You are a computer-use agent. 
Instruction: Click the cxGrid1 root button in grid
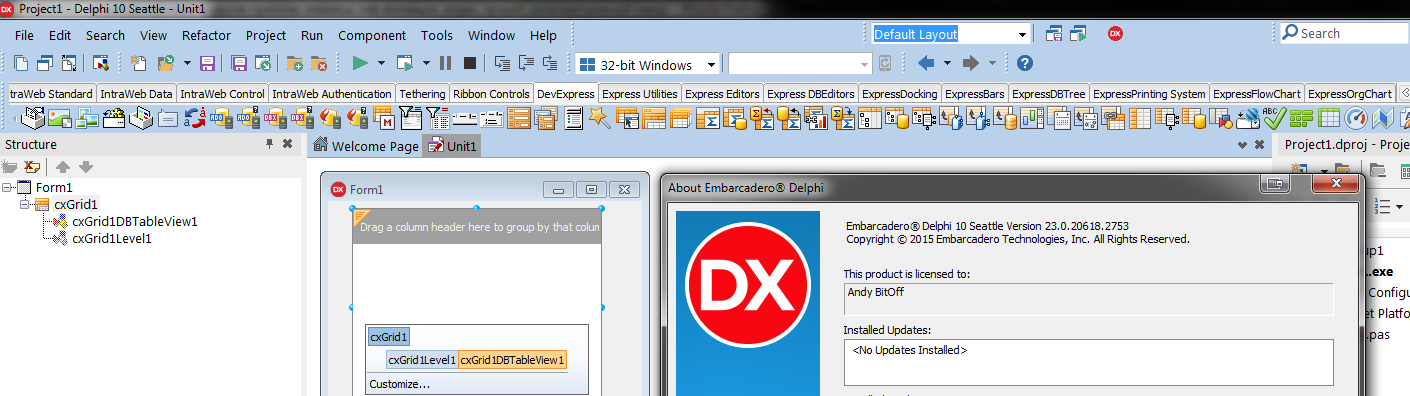tap(388, 337)
